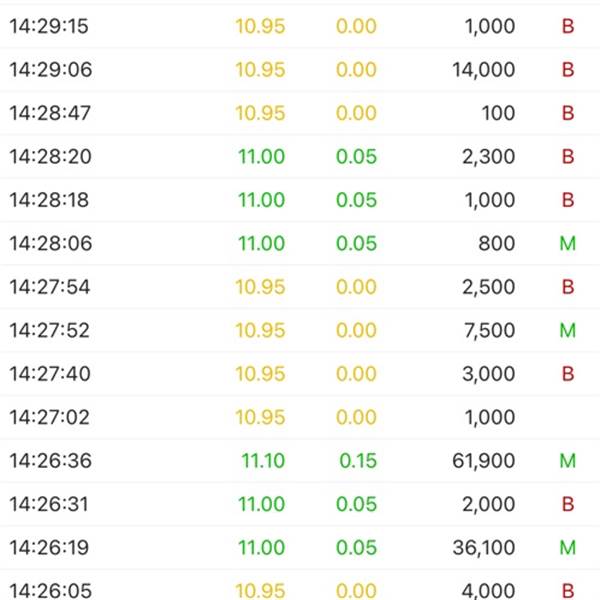Tap the M marker on 14:26:19 trade
Screen dimensions: 600x600
[x=567, y=548]
